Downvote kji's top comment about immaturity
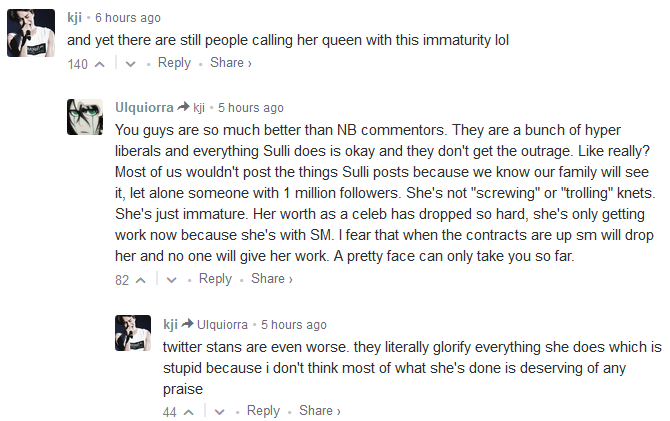The width and height of the screenshot is (670, 421). click(x=131, y=64)
